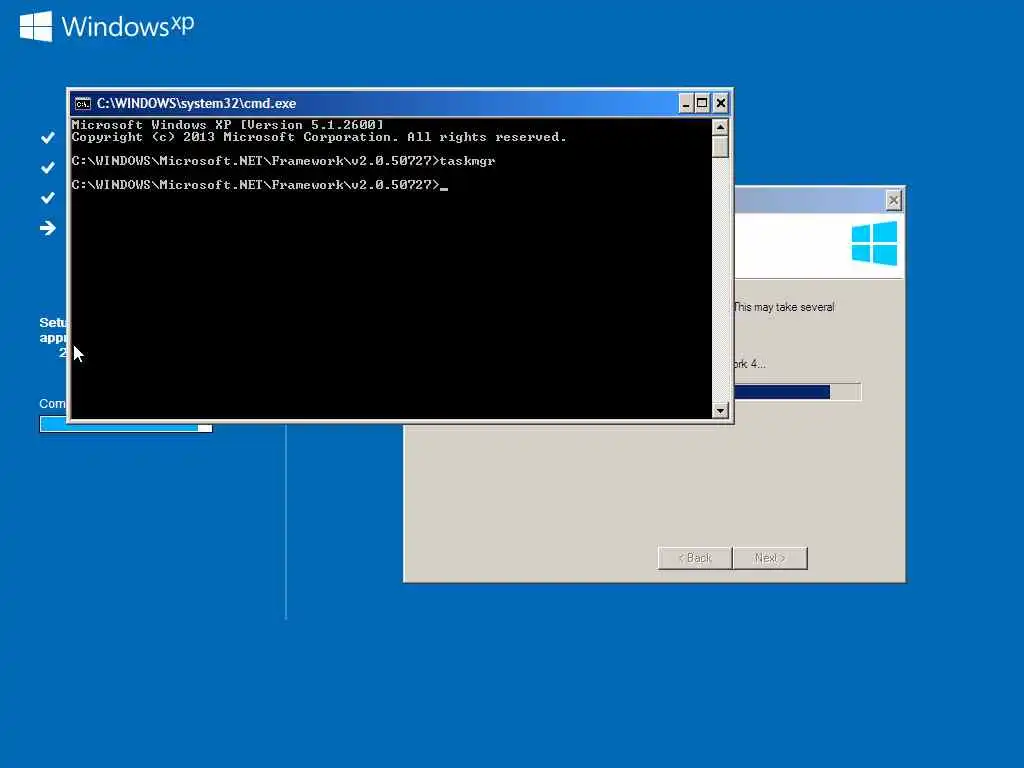Image resolution: width=1024 pixels, height=768 pixels.
Task: Click the disabled Back button in setup dialog
Action: point(695,558)
